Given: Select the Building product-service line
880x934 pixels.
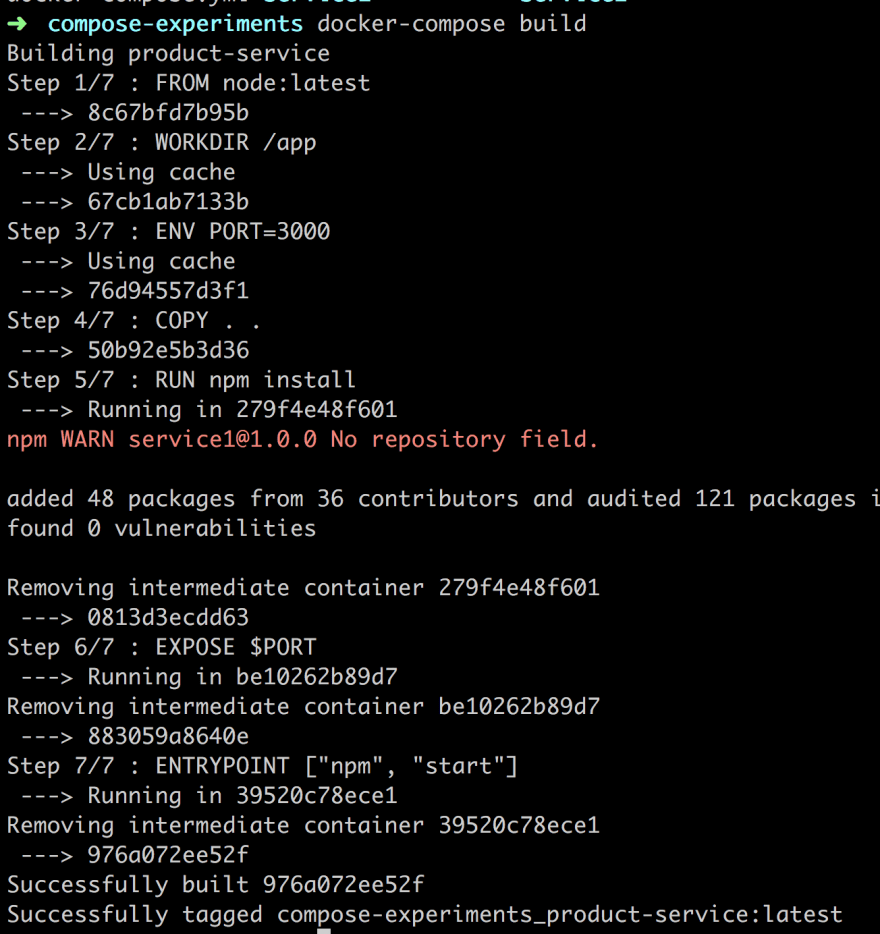Looking at the screenshot, I should [168, 53].
